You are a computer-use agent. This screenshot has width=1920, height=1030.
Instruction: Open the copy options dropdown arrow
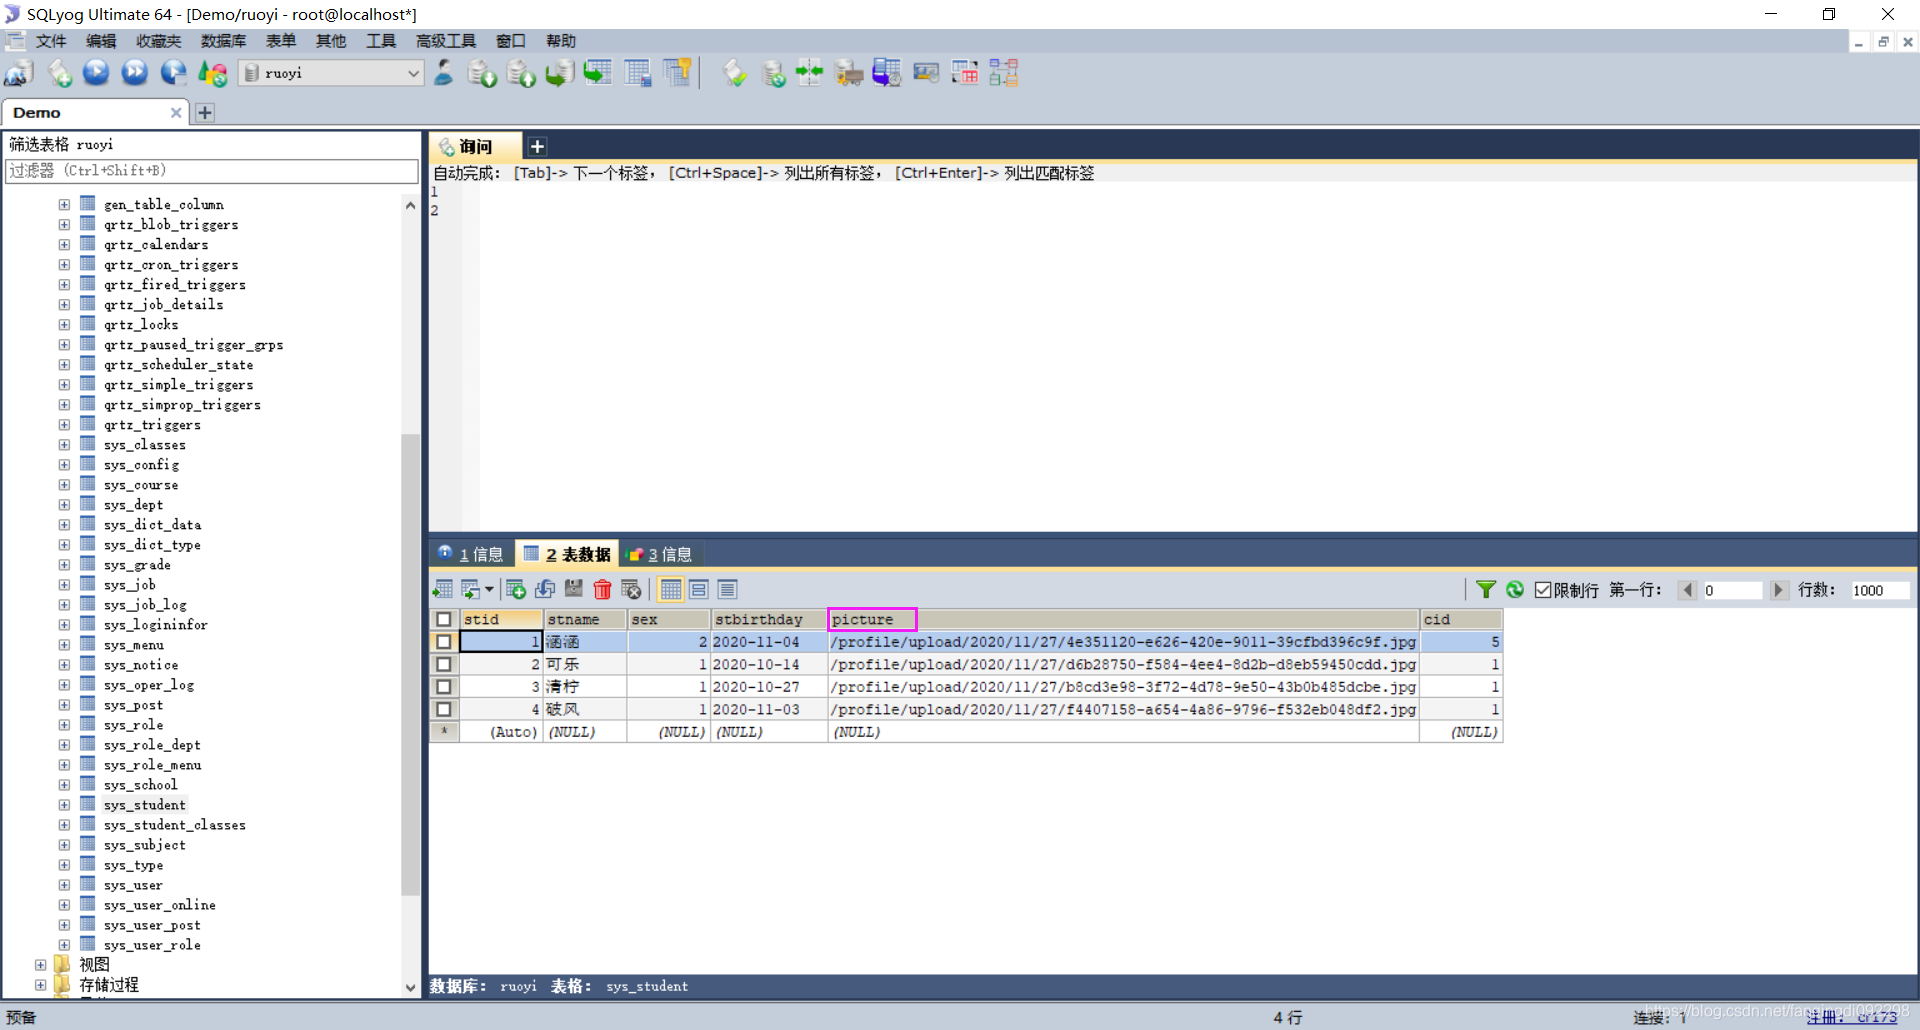tap(489, 590)
